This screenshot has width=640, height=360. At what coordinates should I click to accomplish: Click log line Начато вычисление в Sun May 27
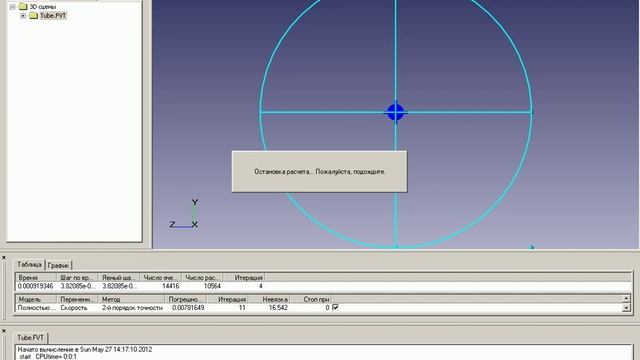coord(85,349)
